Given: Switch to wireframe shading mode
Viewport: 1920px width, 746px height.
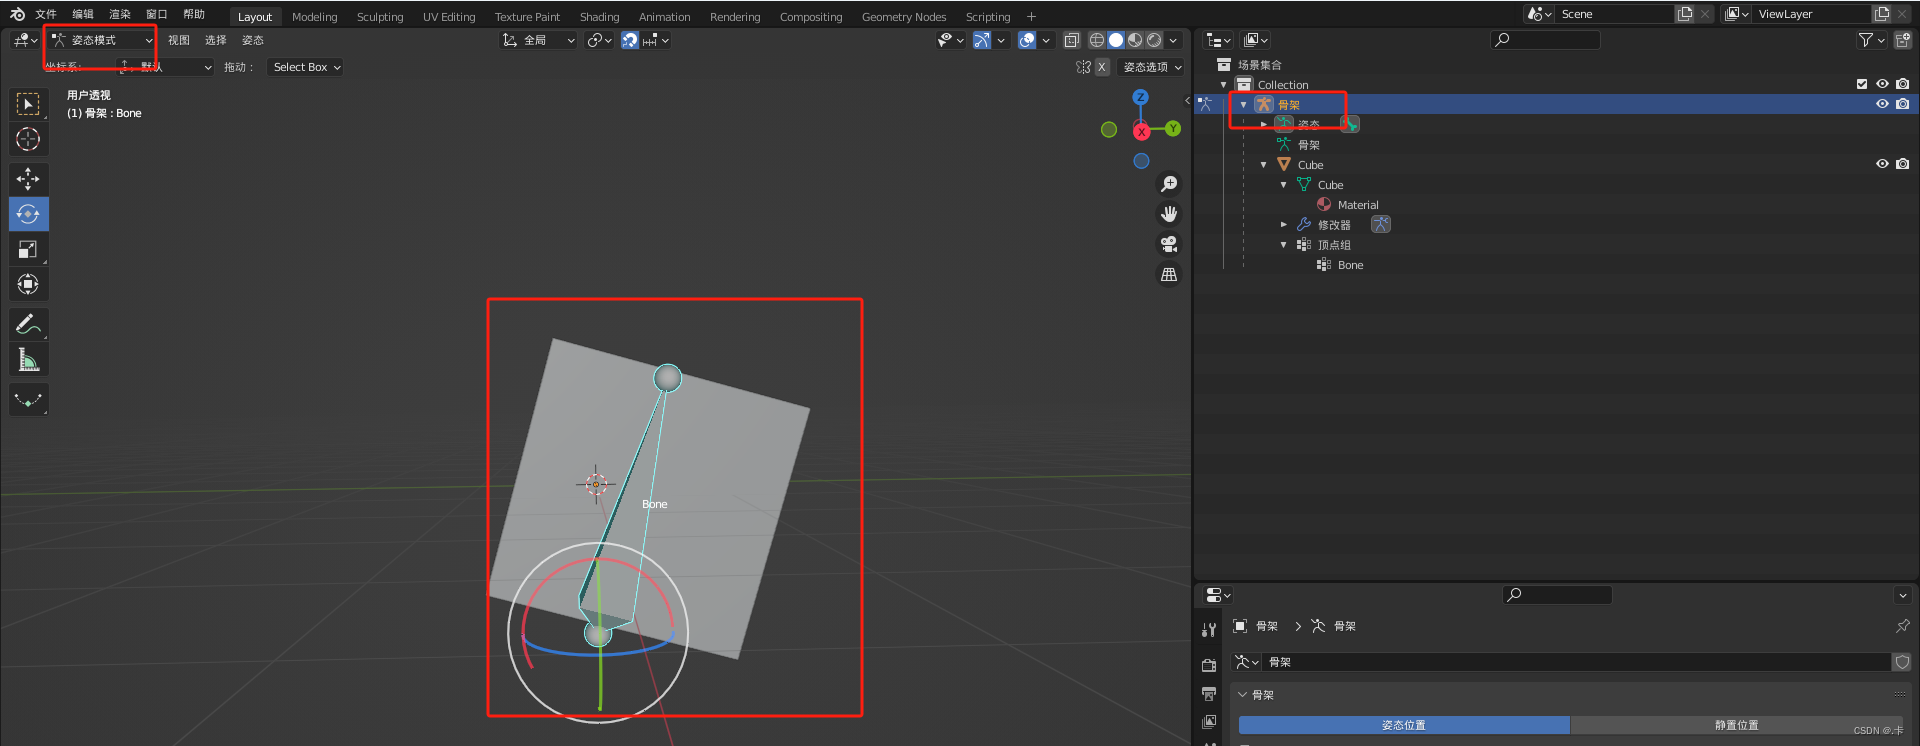Looking at the screenshot, I should [x=1097, y=40].
